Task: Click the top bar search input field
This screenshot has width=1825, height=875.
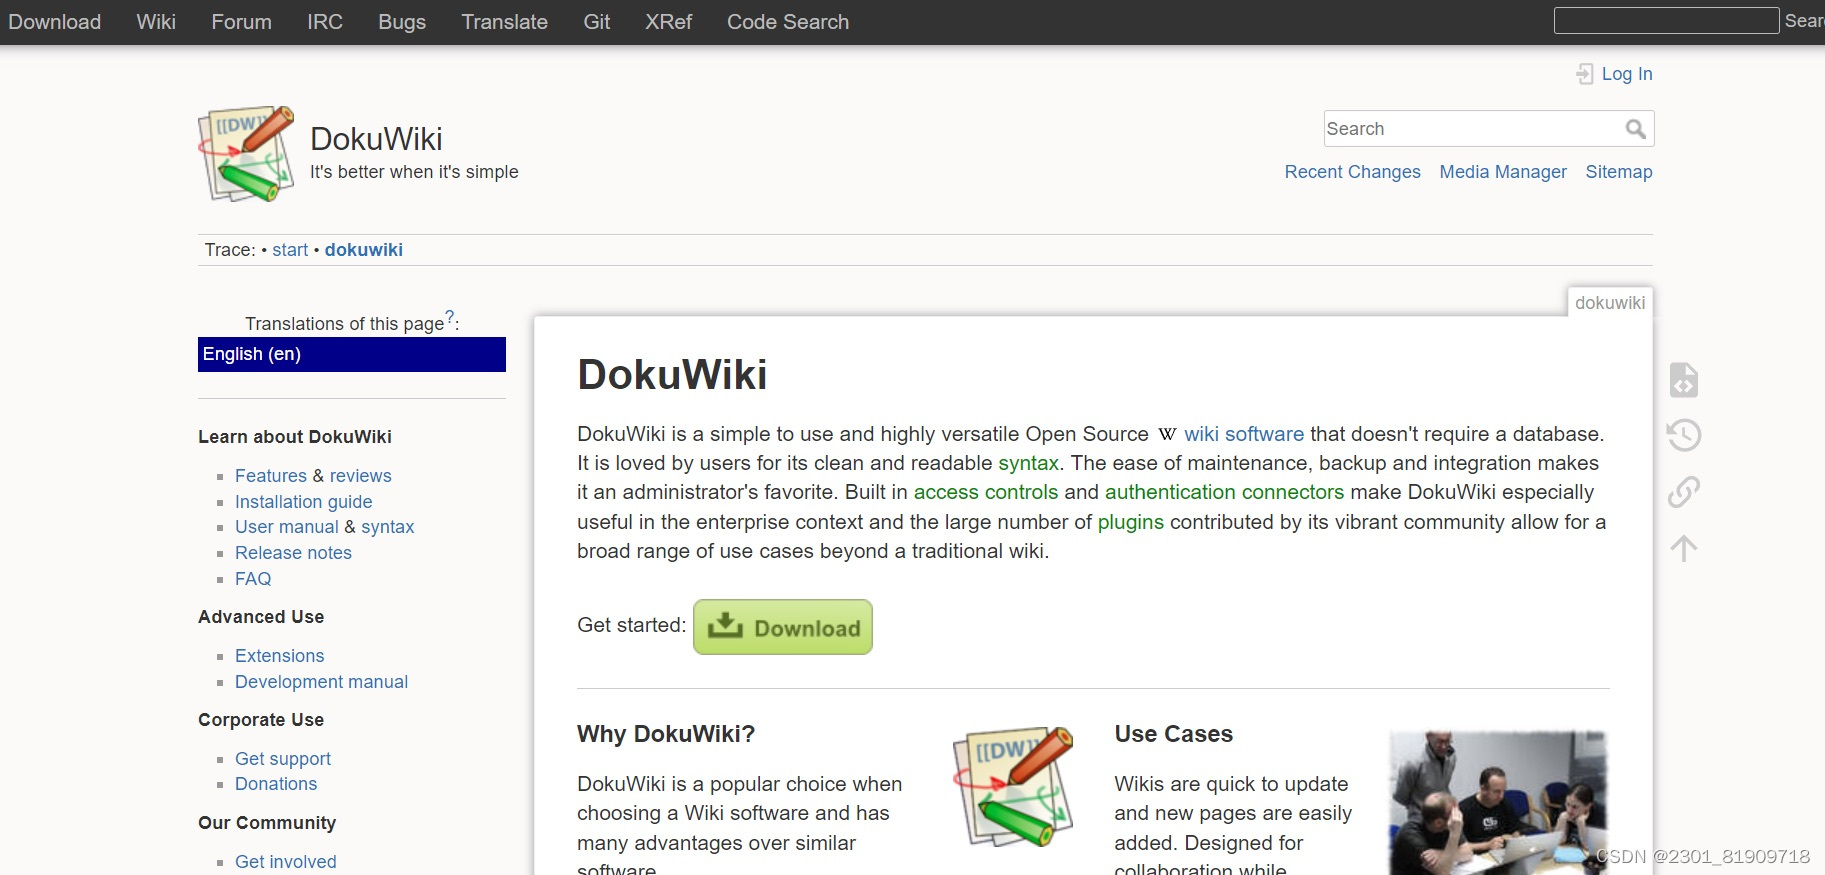Action: click(1666, 20)
